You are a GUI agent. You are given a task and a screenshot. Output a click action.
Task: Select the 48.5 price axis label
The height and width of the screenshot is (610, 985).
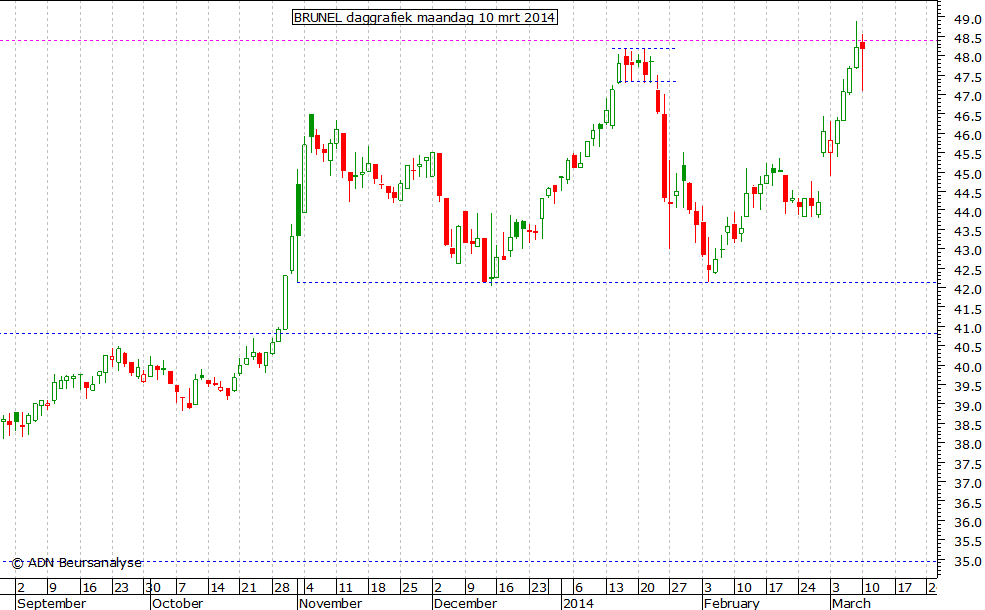click(967, 38)
